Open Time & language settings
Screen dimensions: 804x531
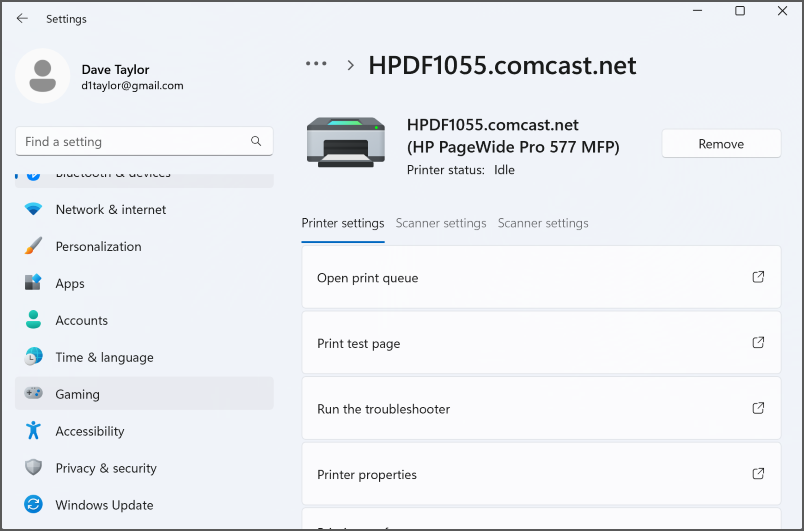click(144, 357)
